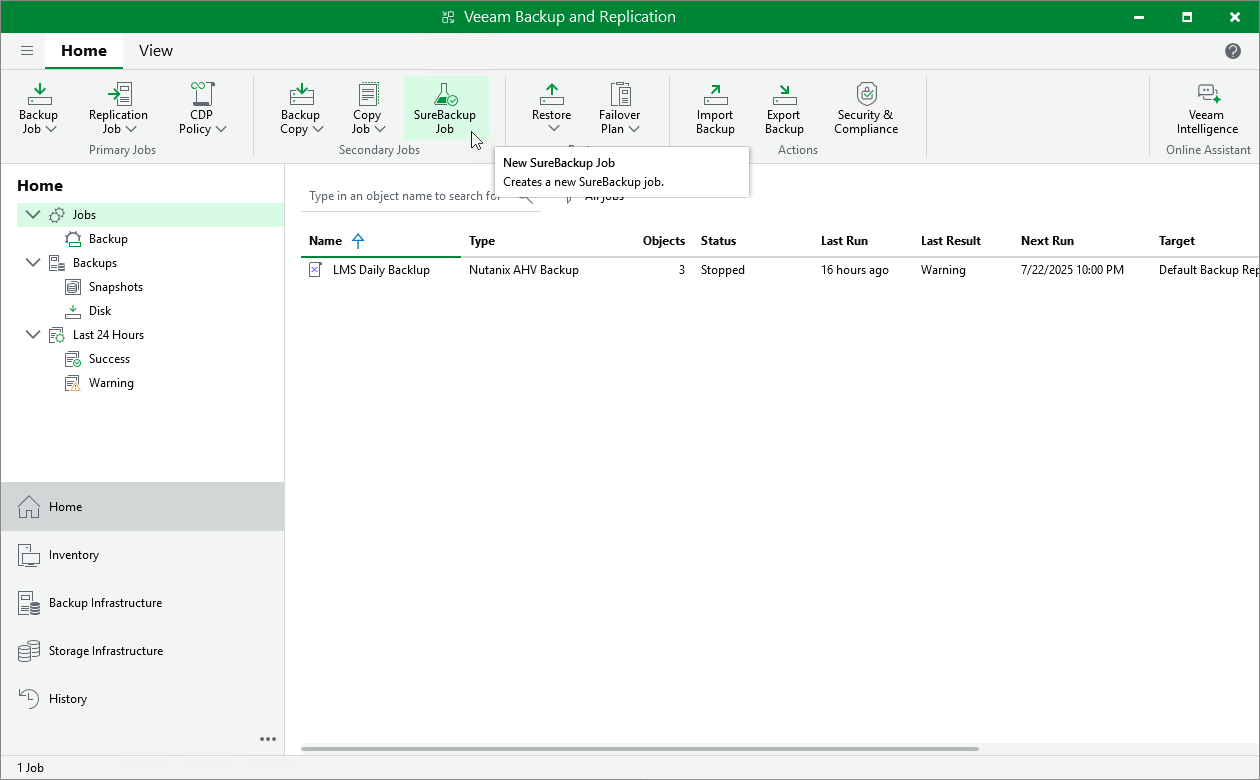Select the Home ribbon tab
This screenshot has width=1260, height=780.
pyautogui.click(x=84, y=50)
